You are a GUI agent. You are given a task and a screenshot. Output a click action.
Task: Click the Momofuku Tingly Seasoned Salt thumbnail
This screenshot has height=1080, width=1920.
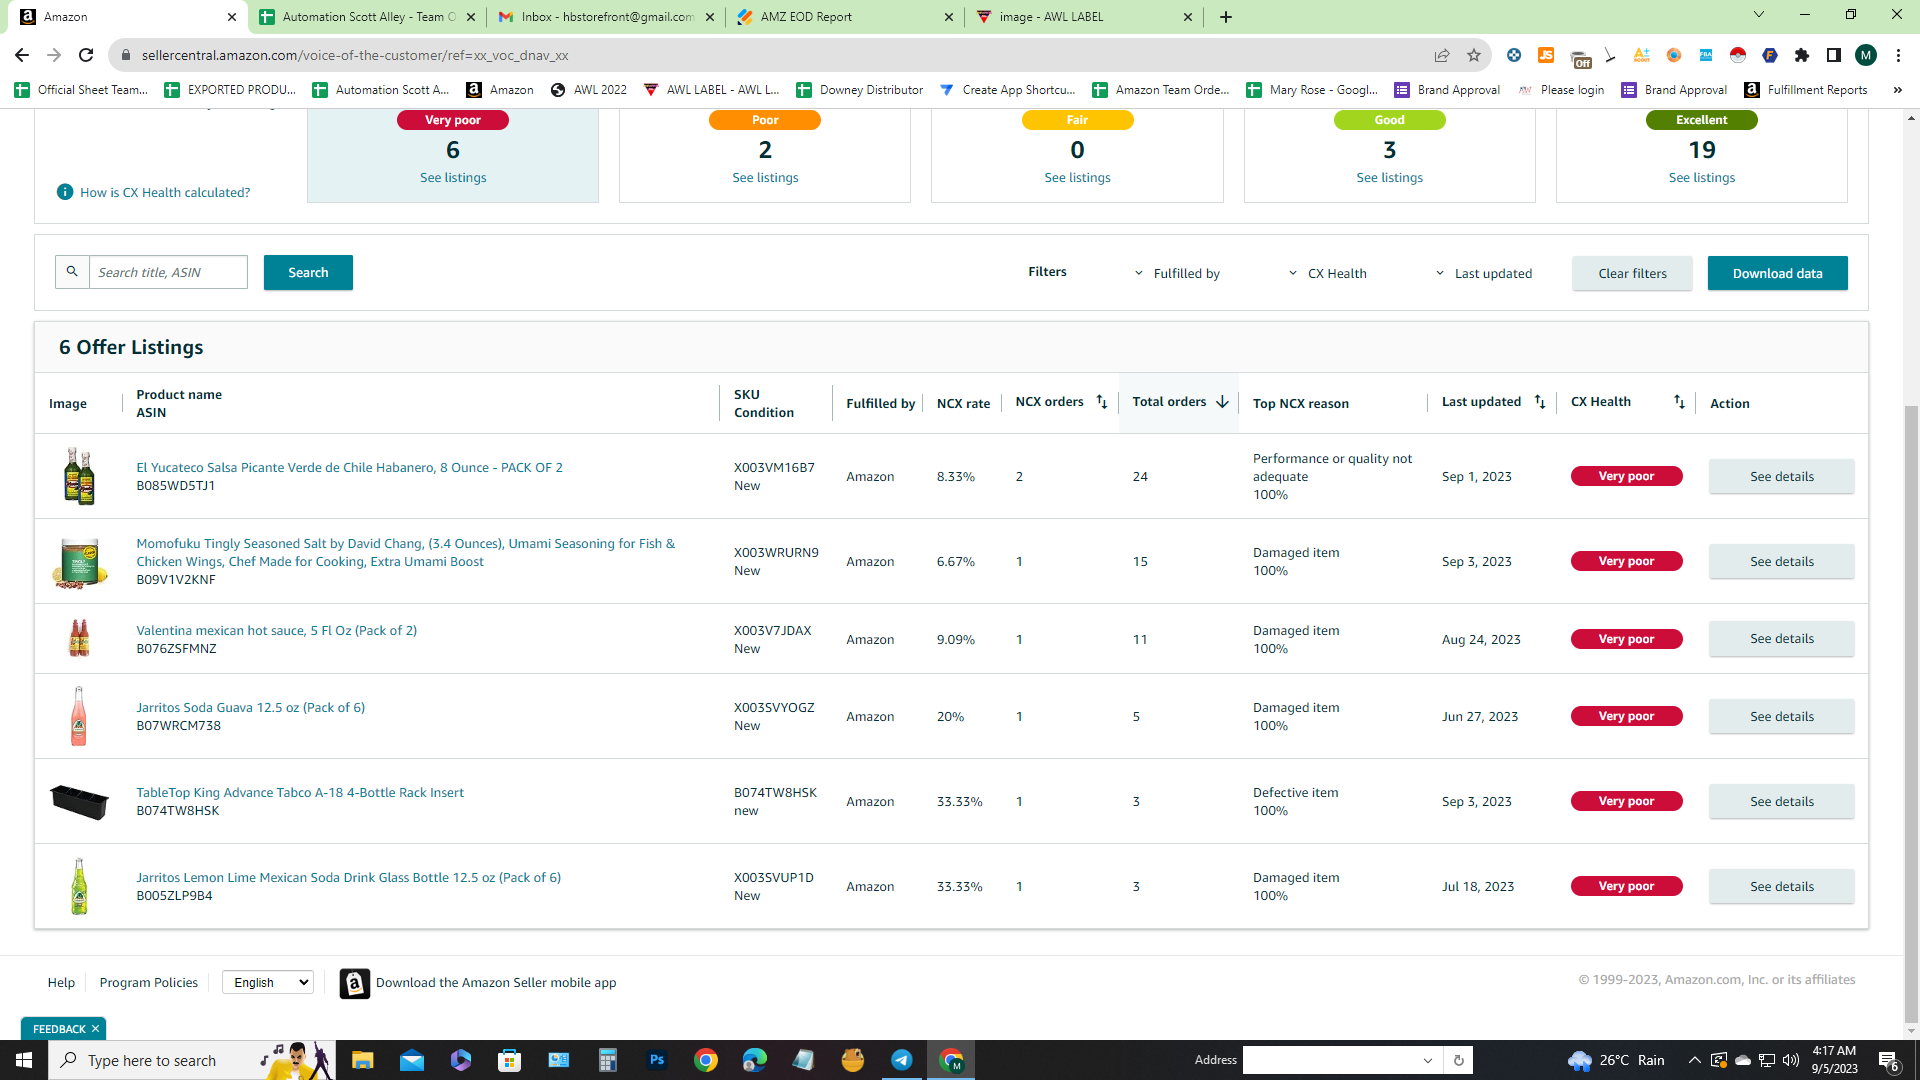[79, 561]
